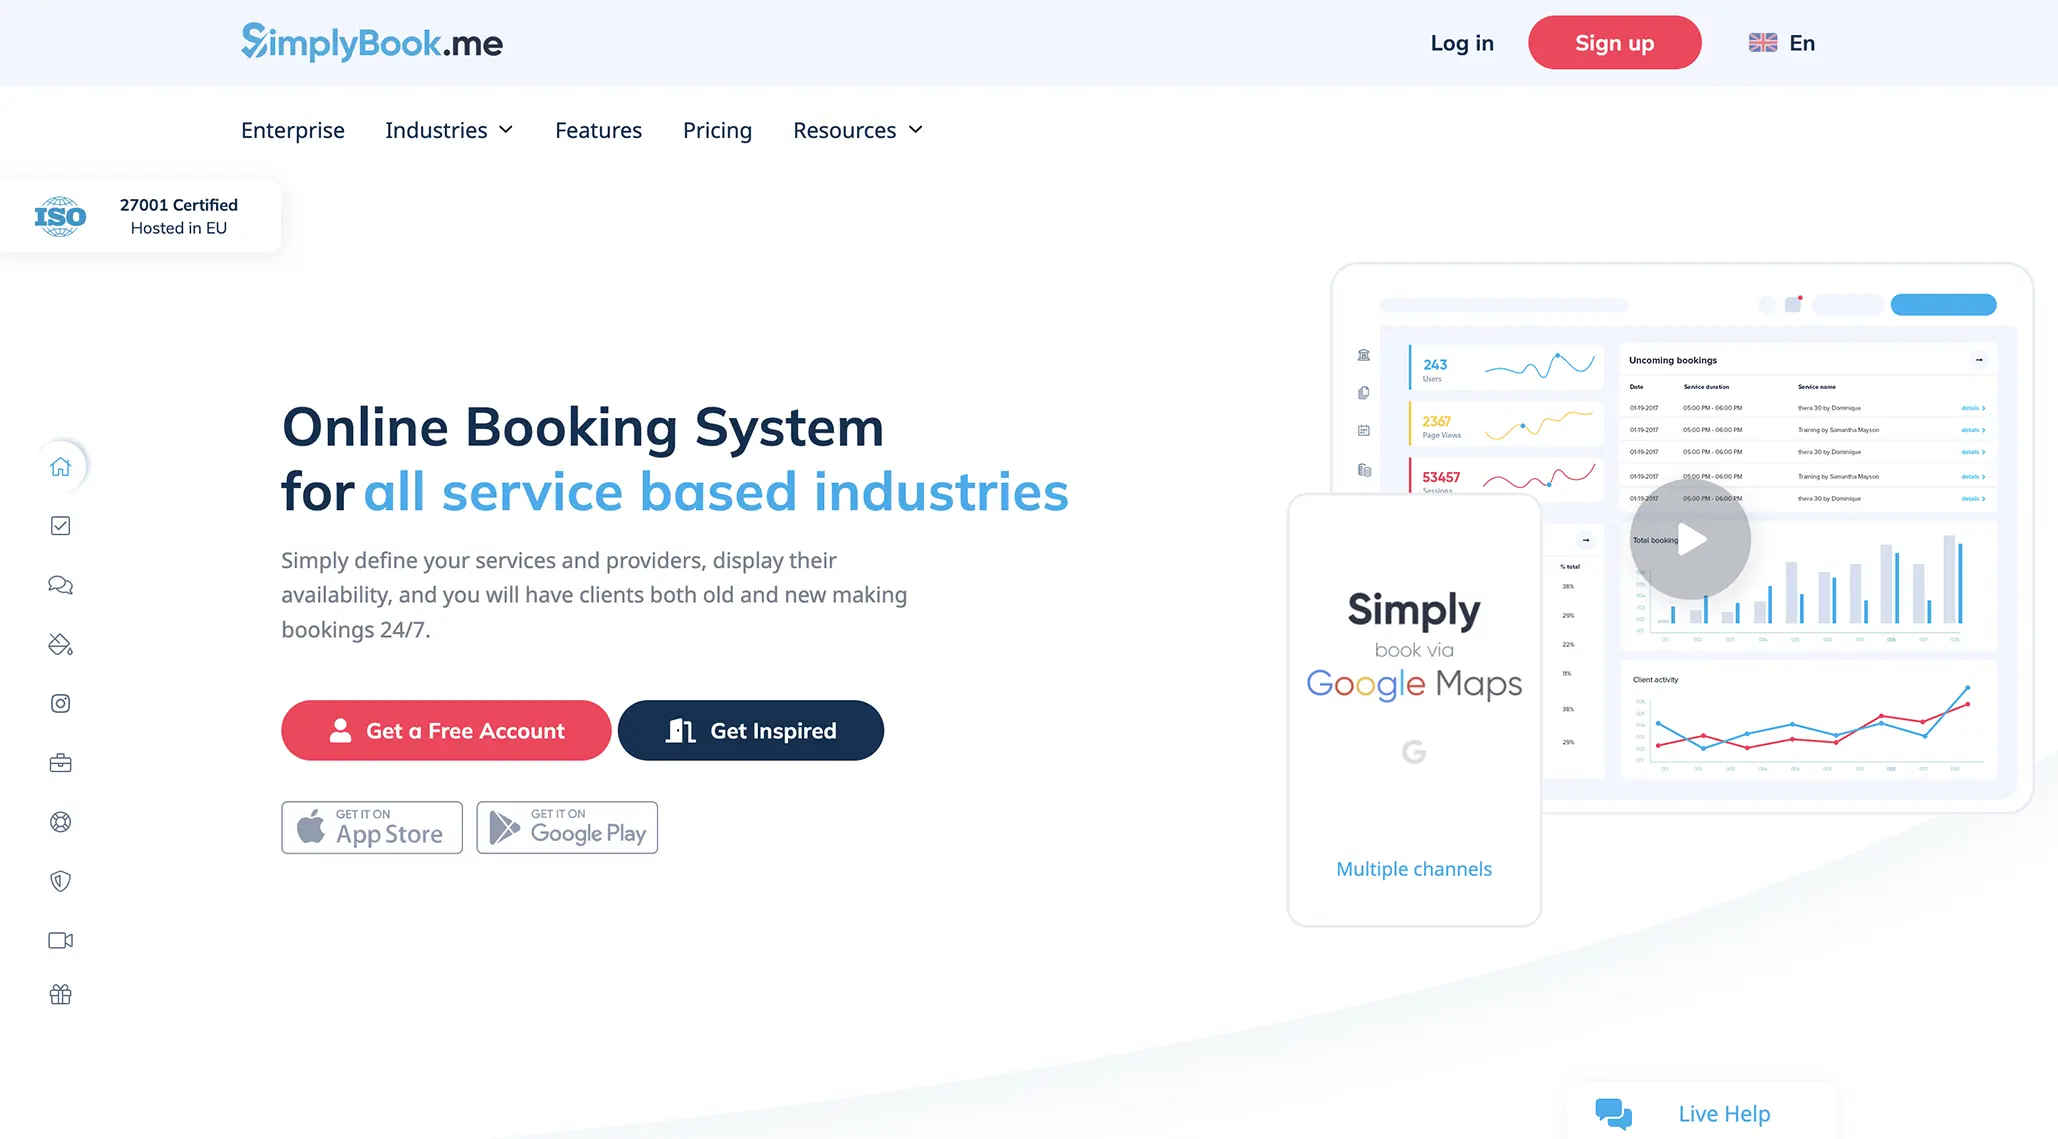Go to the Features page
Viewport: 2058px width, 1139px height.
[598, 130]
